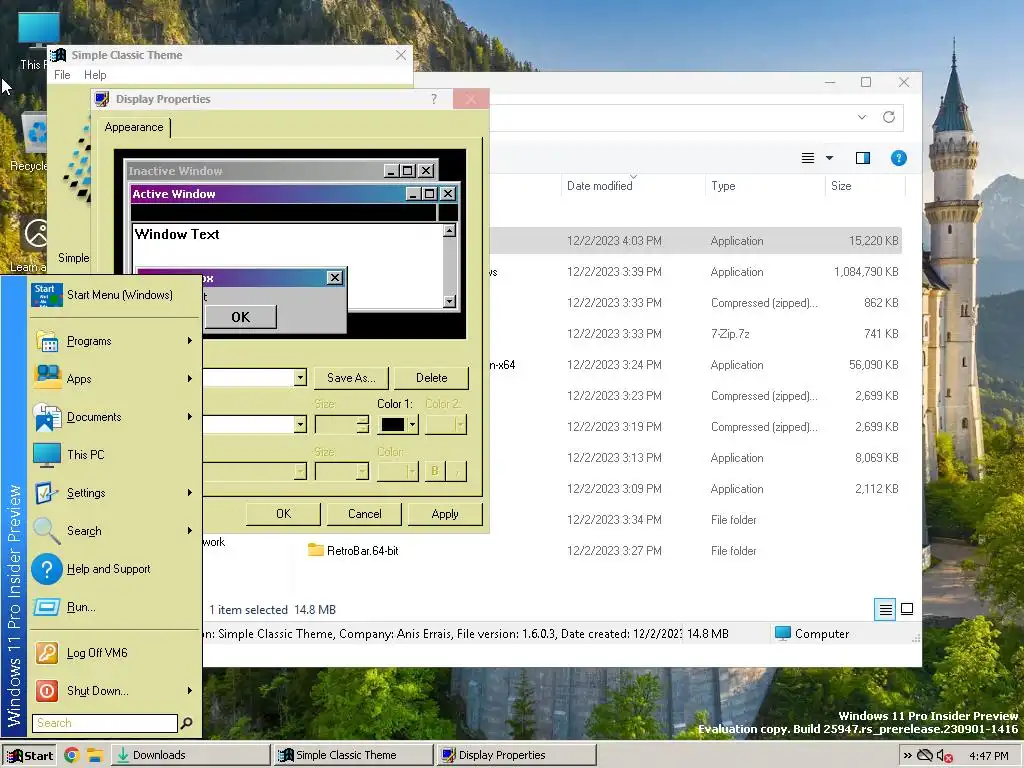This screenshot has height=768, width=1024.
Task: Click the Display Properties help question mark
Action: (434, 99)
